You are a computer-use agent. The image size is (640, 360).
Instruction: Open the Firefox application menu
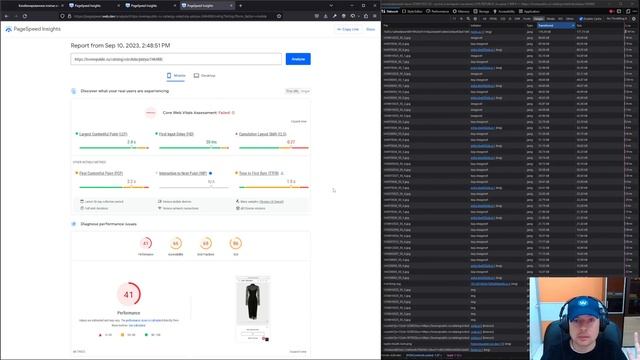click(375, 16)
